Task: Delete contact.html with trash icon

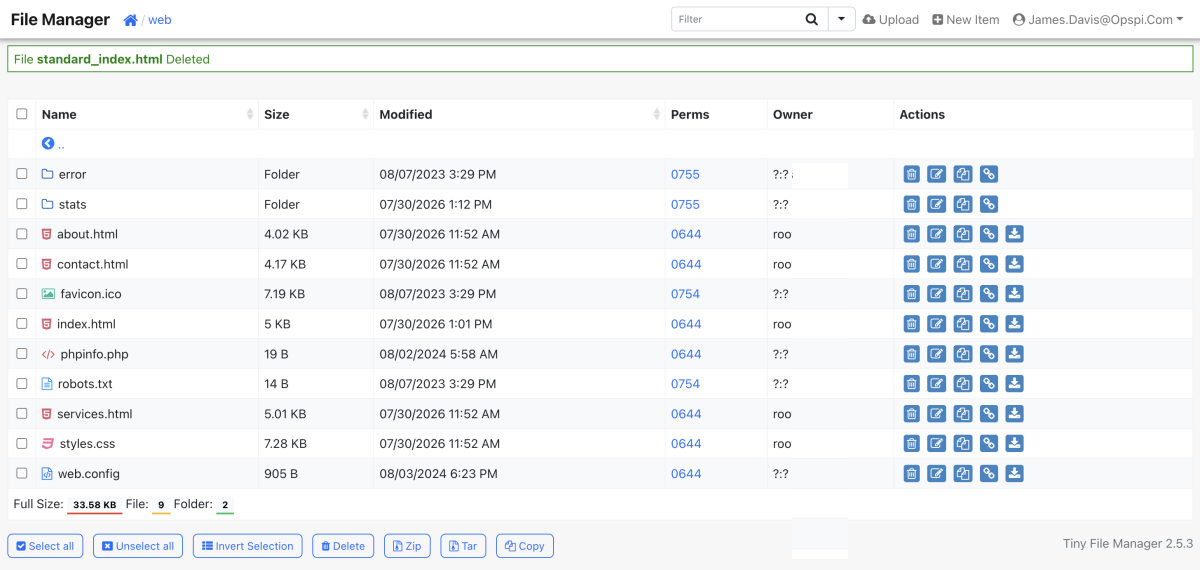Action: click(x=911, y=264)
